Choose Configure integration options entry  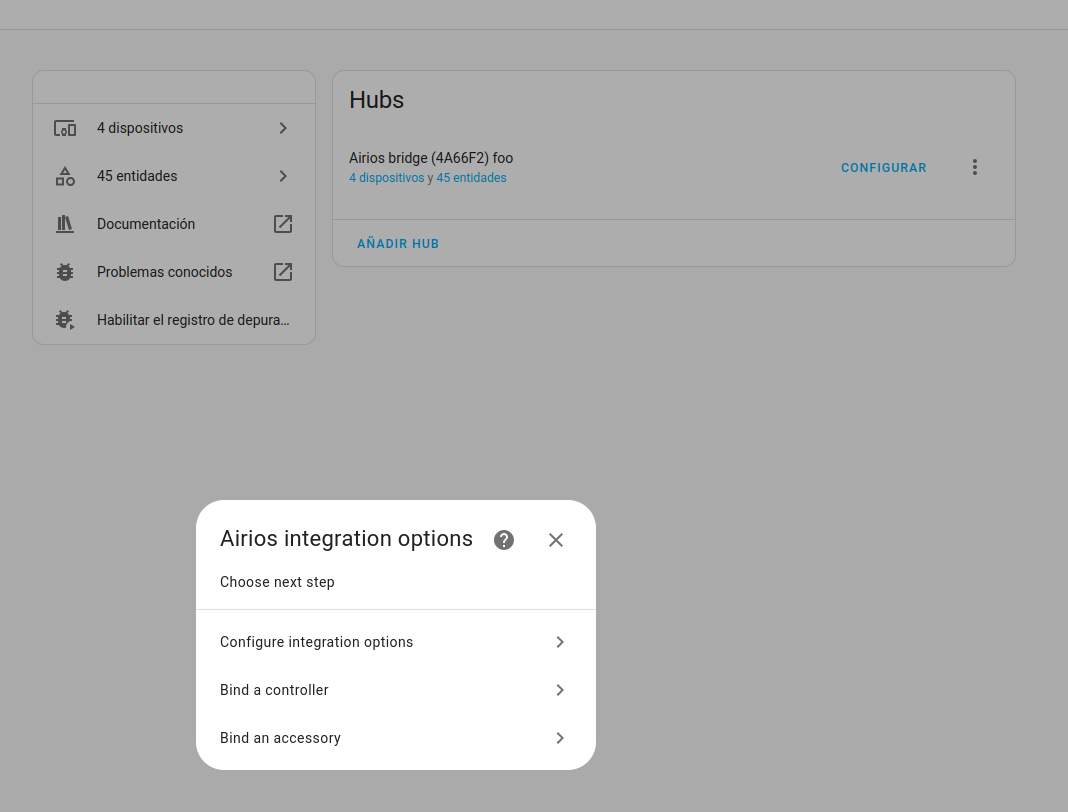[316, 642]
